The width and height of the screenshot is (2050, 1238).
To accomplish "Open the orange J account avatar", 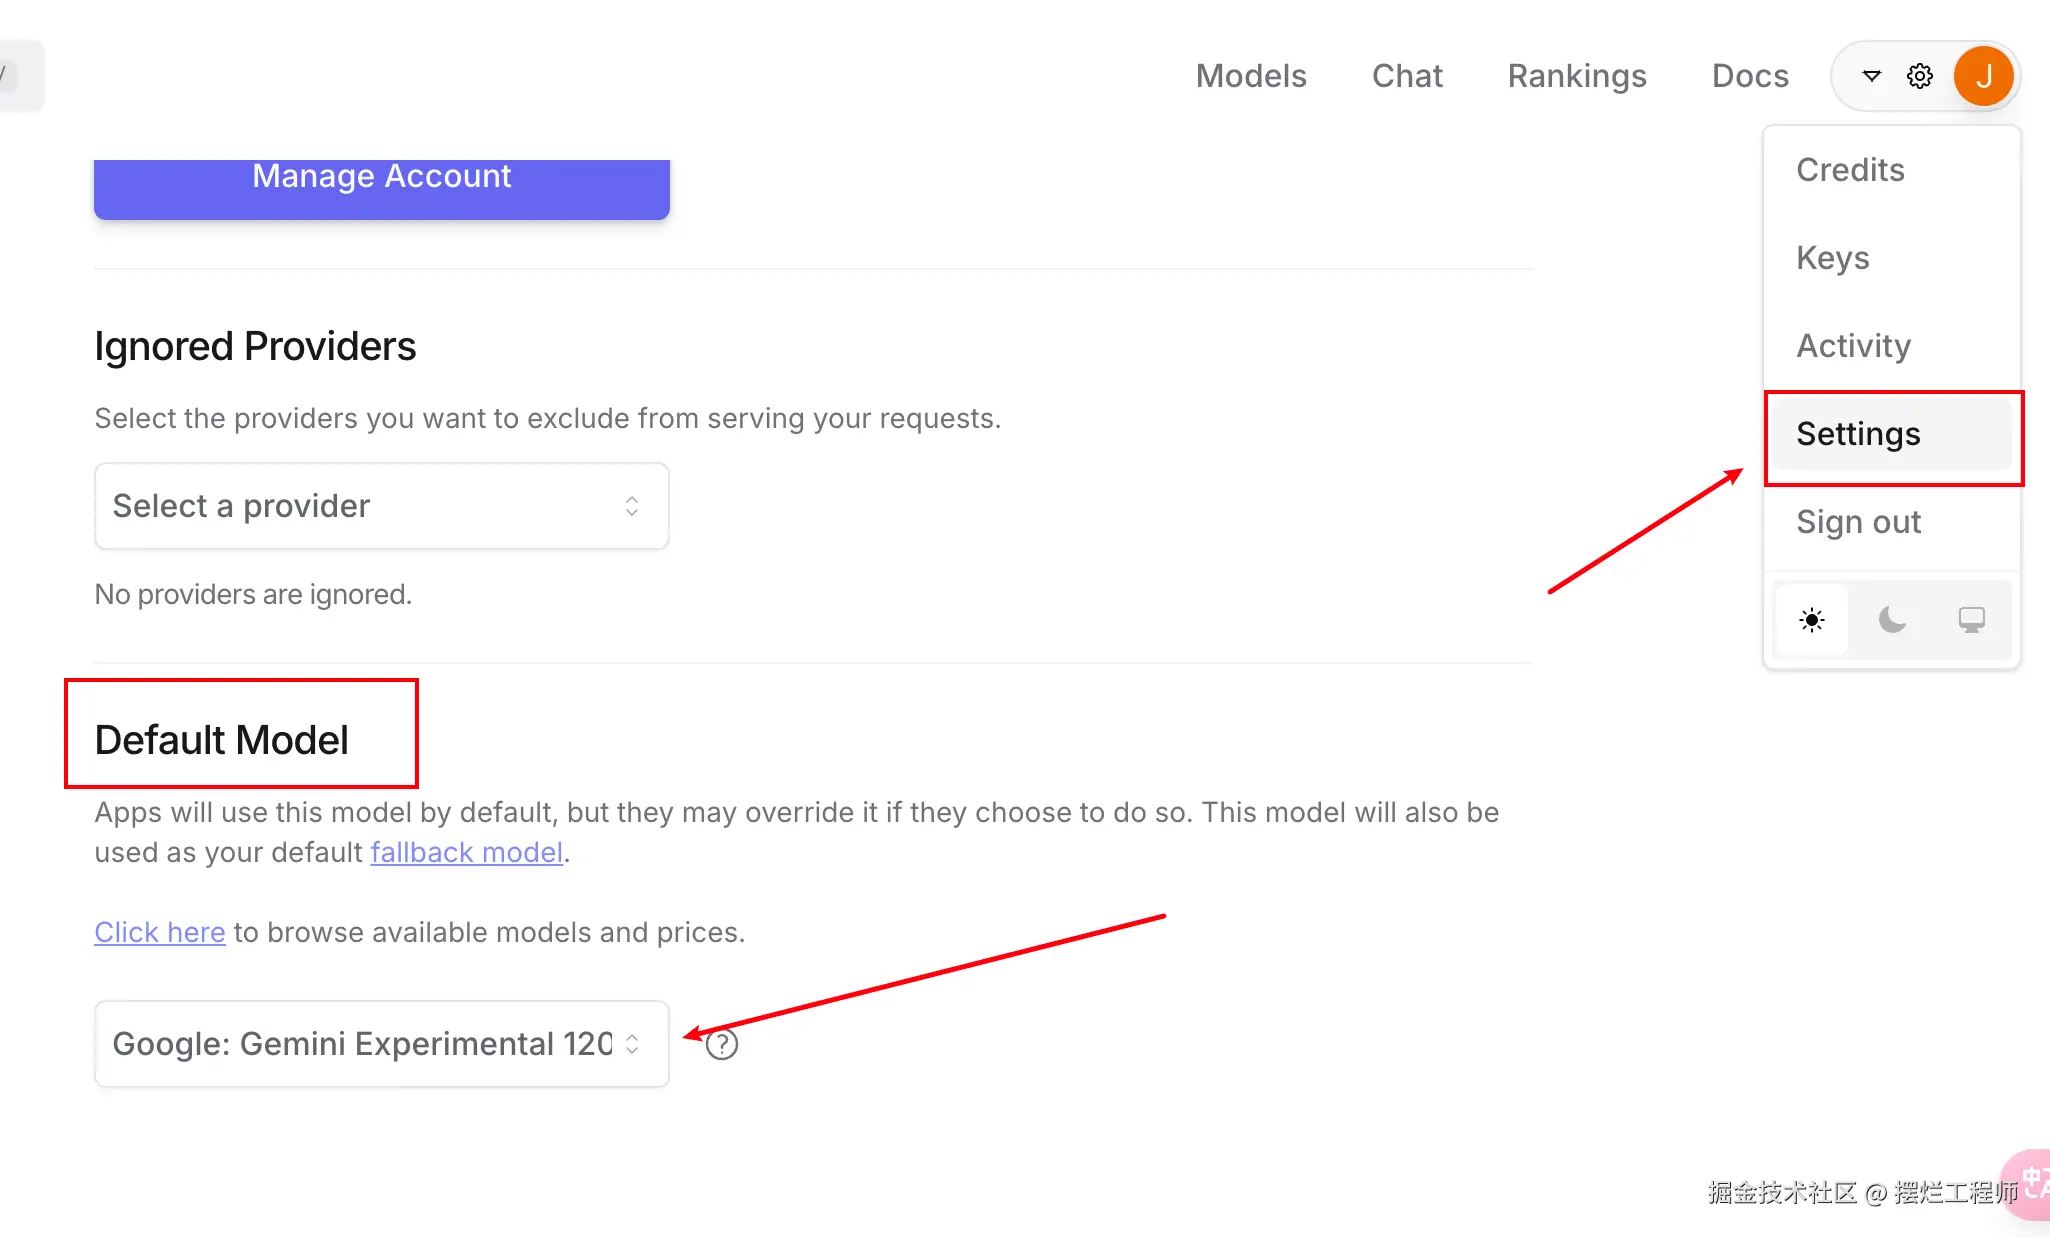I will 1983,76.
